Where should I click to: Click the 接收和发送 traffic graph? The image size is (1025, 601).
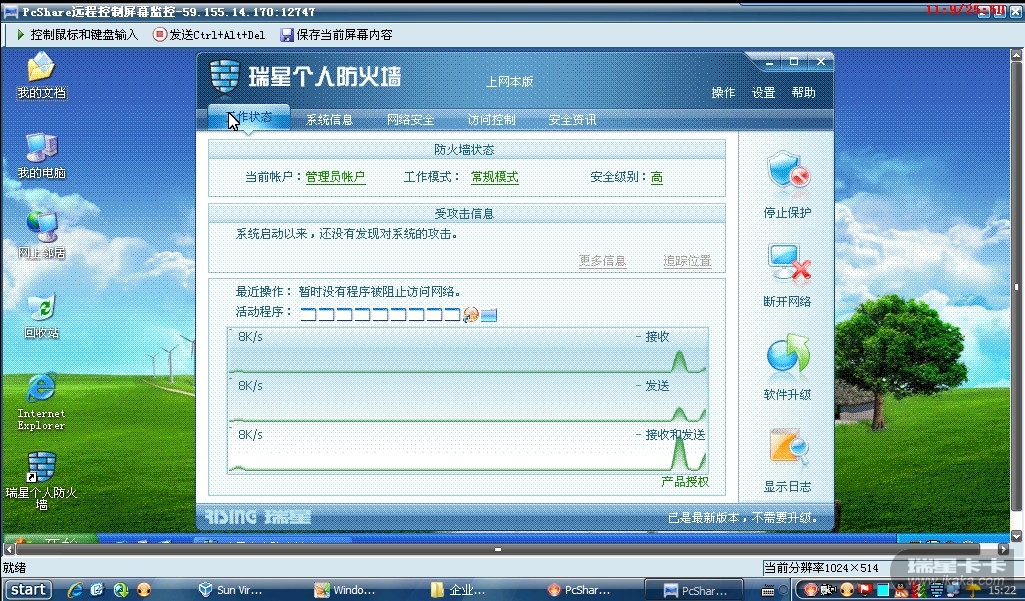click(467, 449)
